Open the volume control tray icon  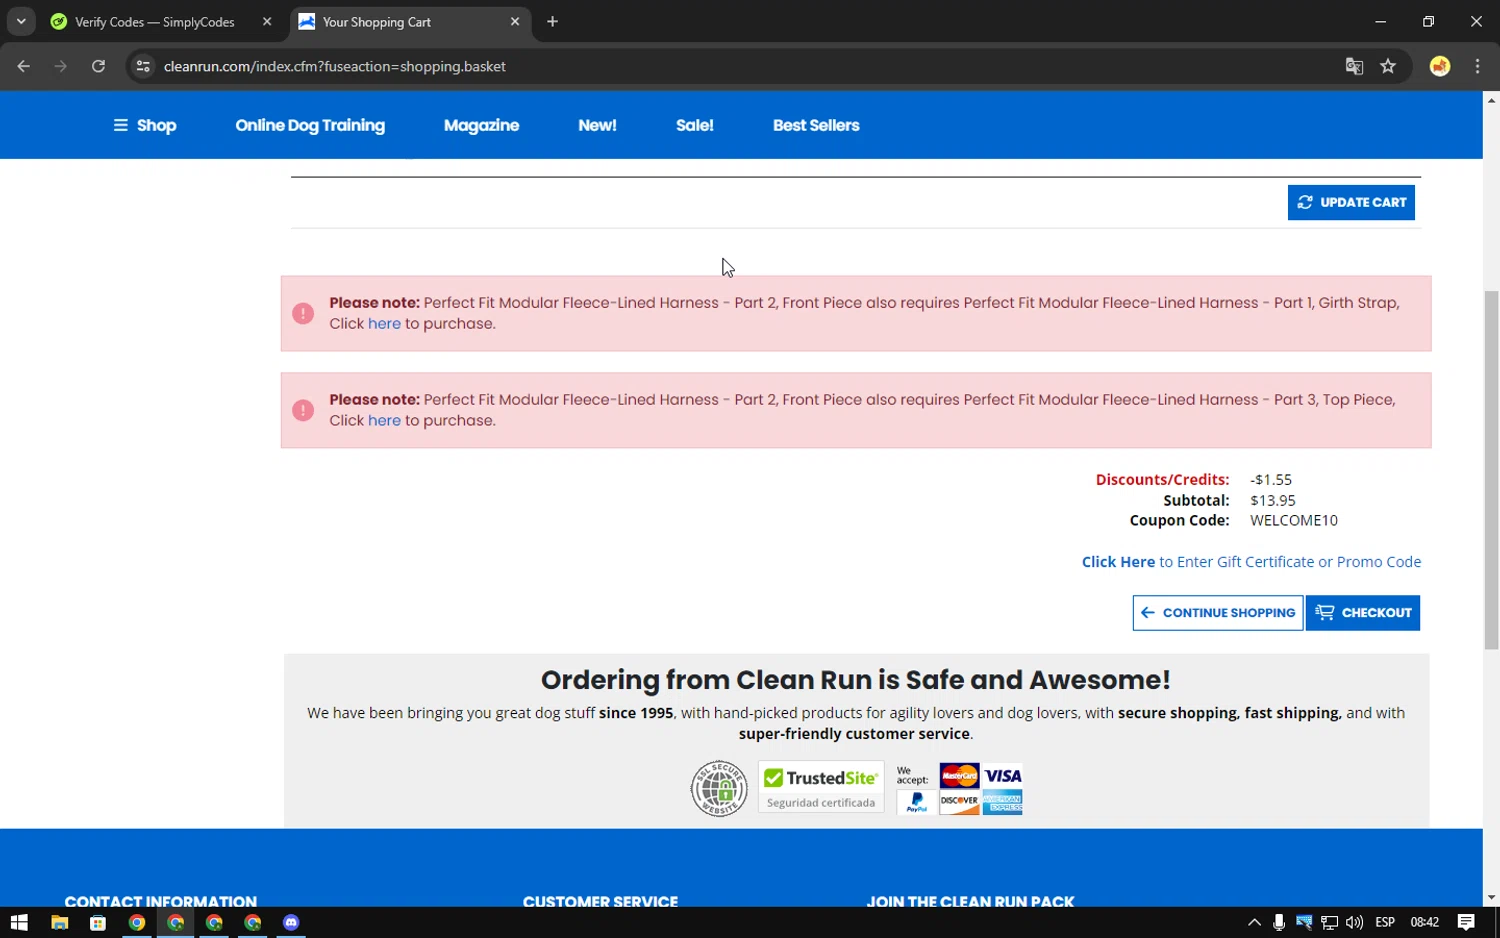pos(1354,922)
